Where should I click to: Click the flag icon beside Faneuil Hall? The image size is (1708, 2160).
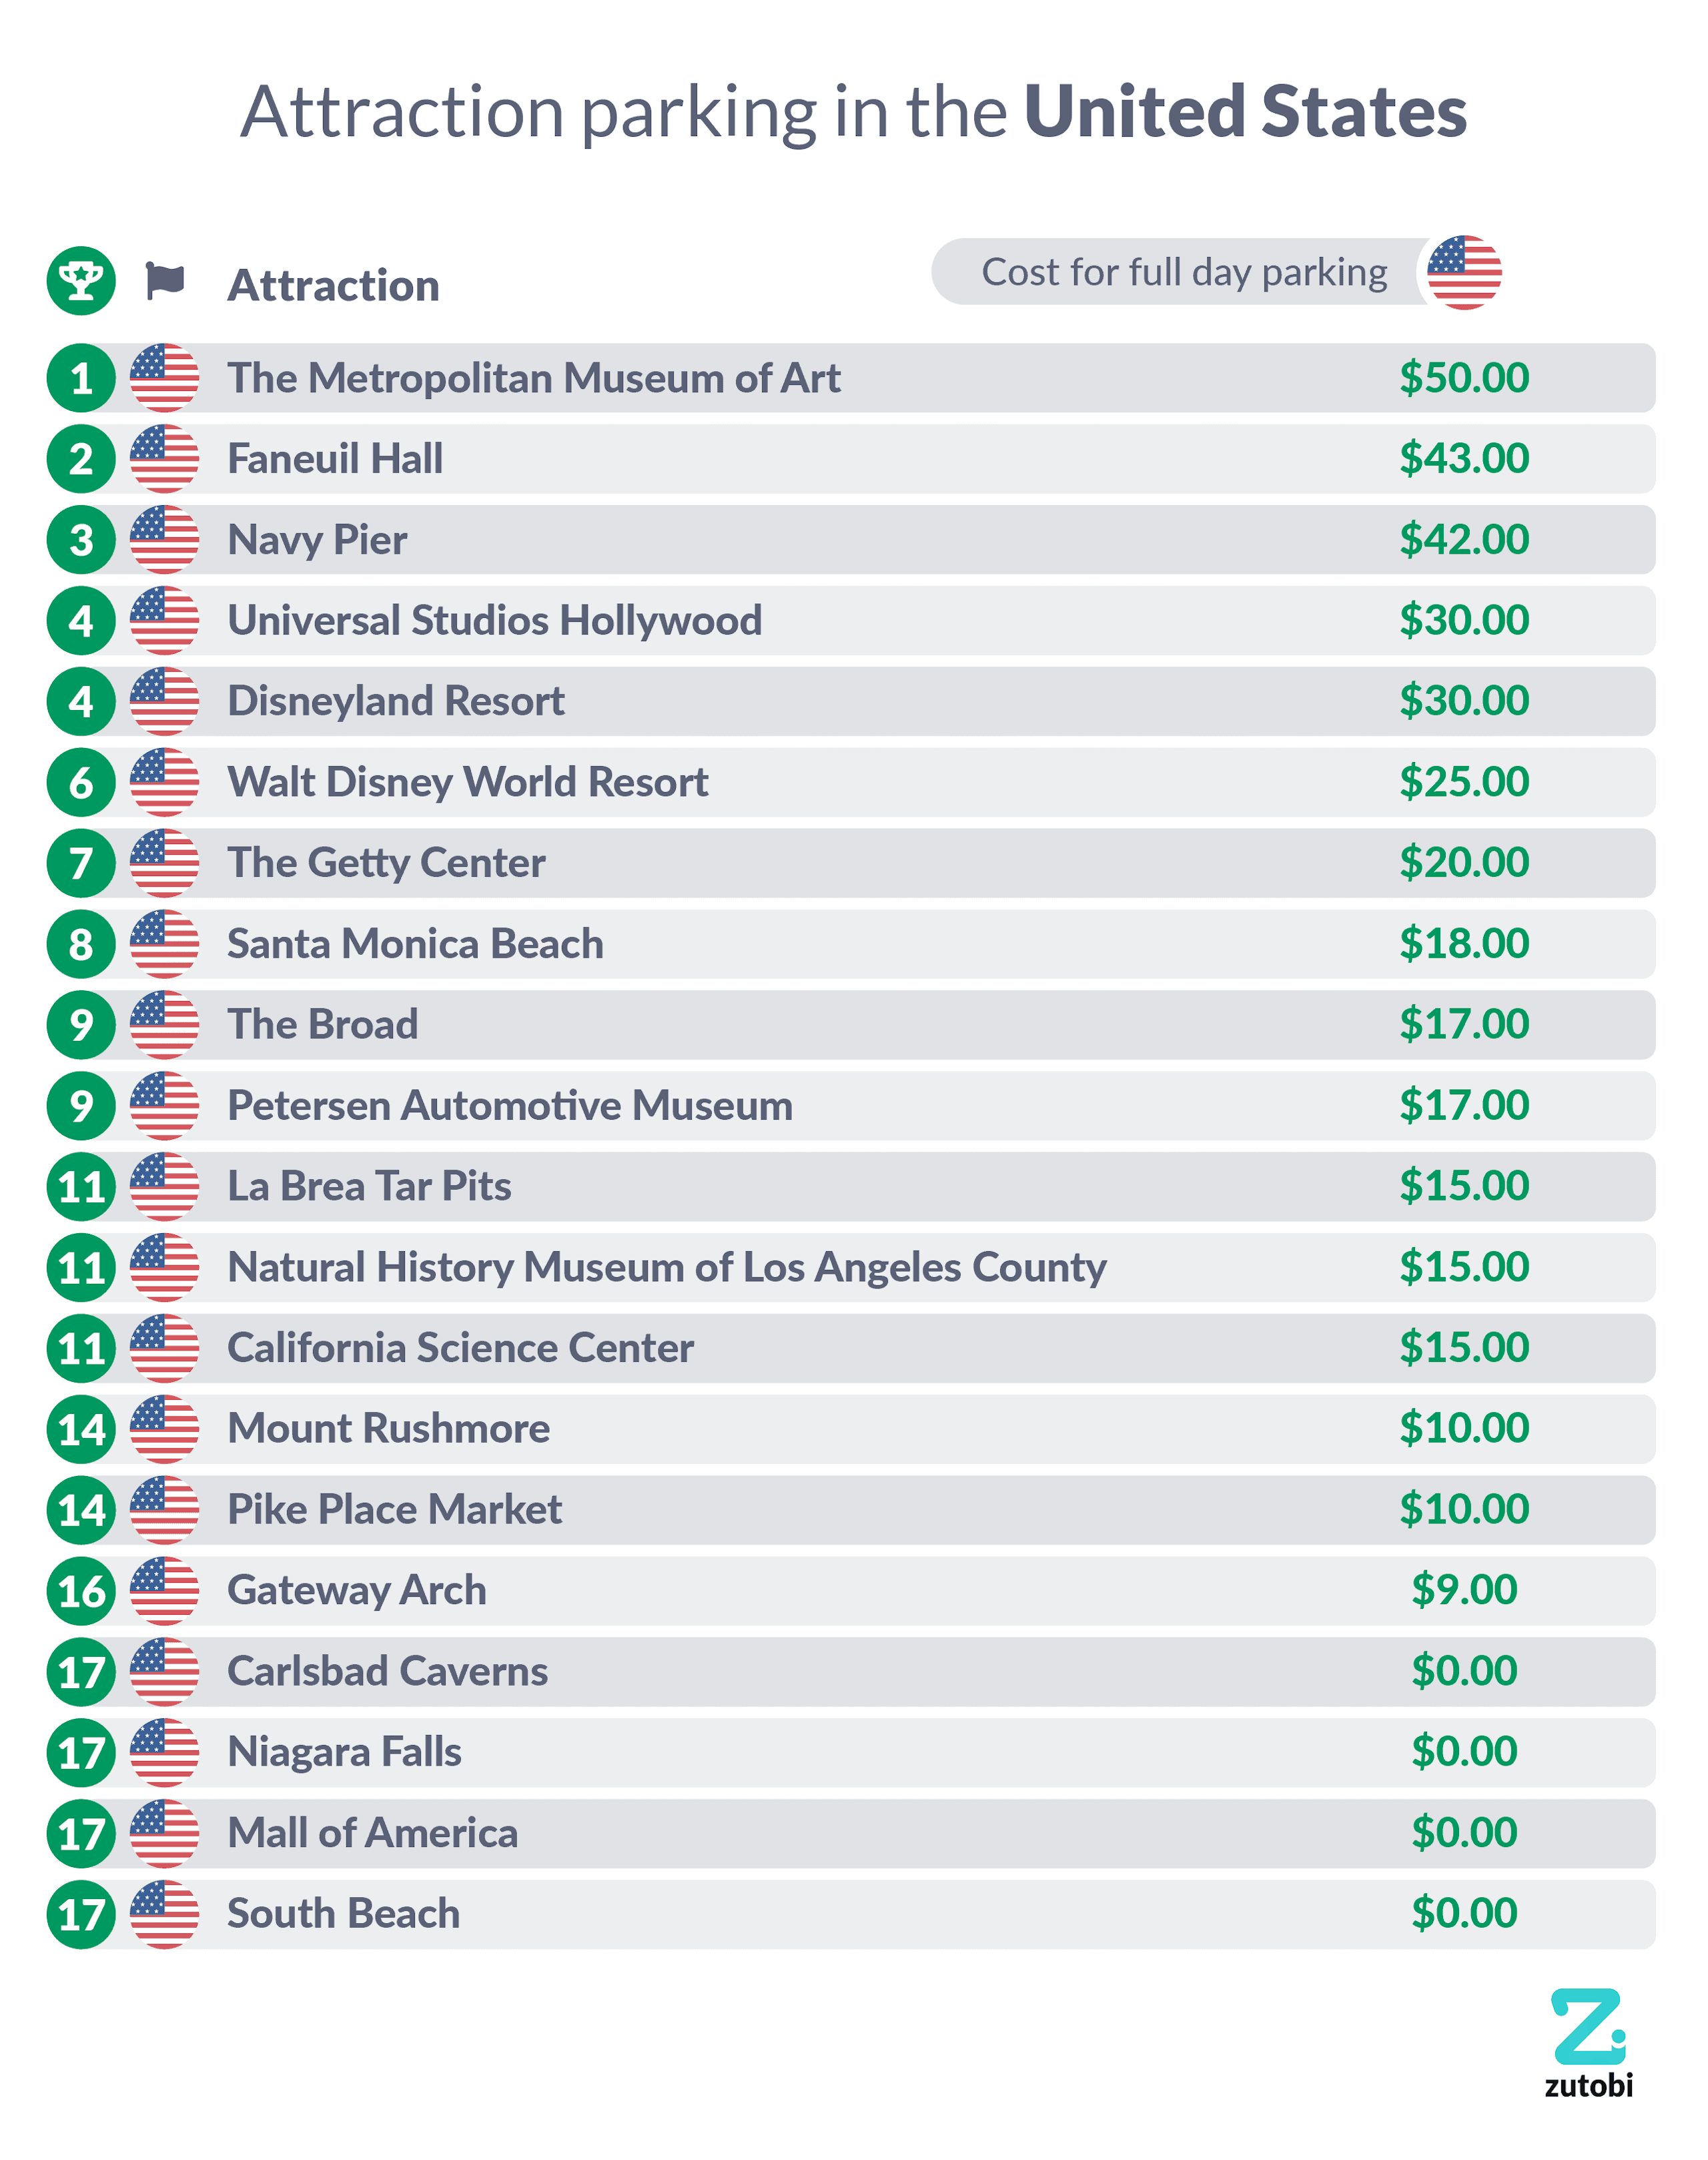[164, 459]
